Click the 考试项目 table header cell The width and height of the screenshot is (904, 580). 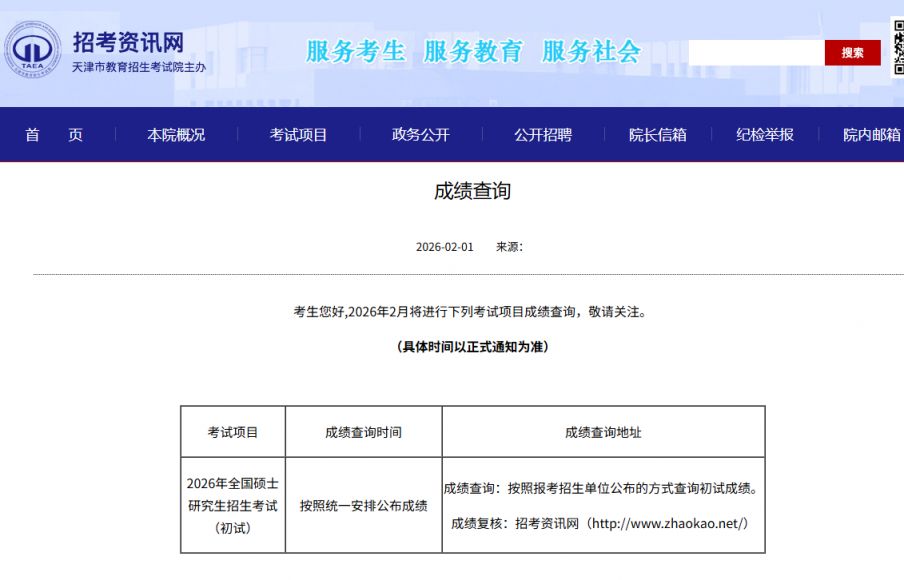[233, 432]
